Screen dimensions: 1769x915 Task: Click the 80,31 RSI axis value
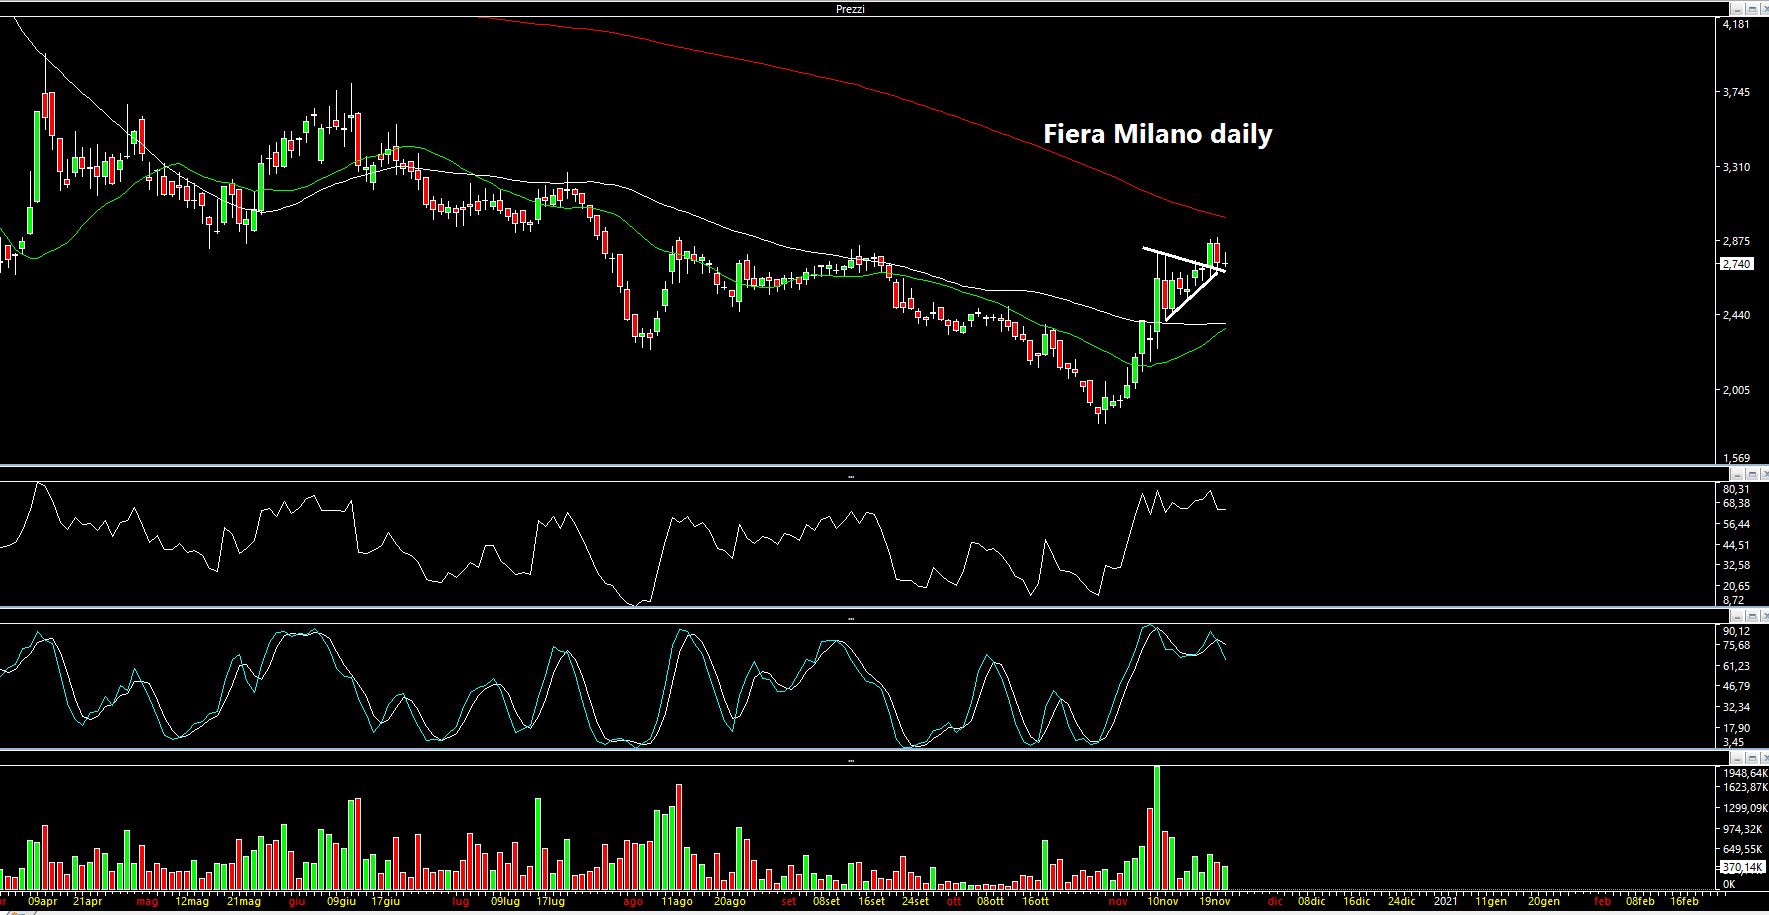point(1736,489)
